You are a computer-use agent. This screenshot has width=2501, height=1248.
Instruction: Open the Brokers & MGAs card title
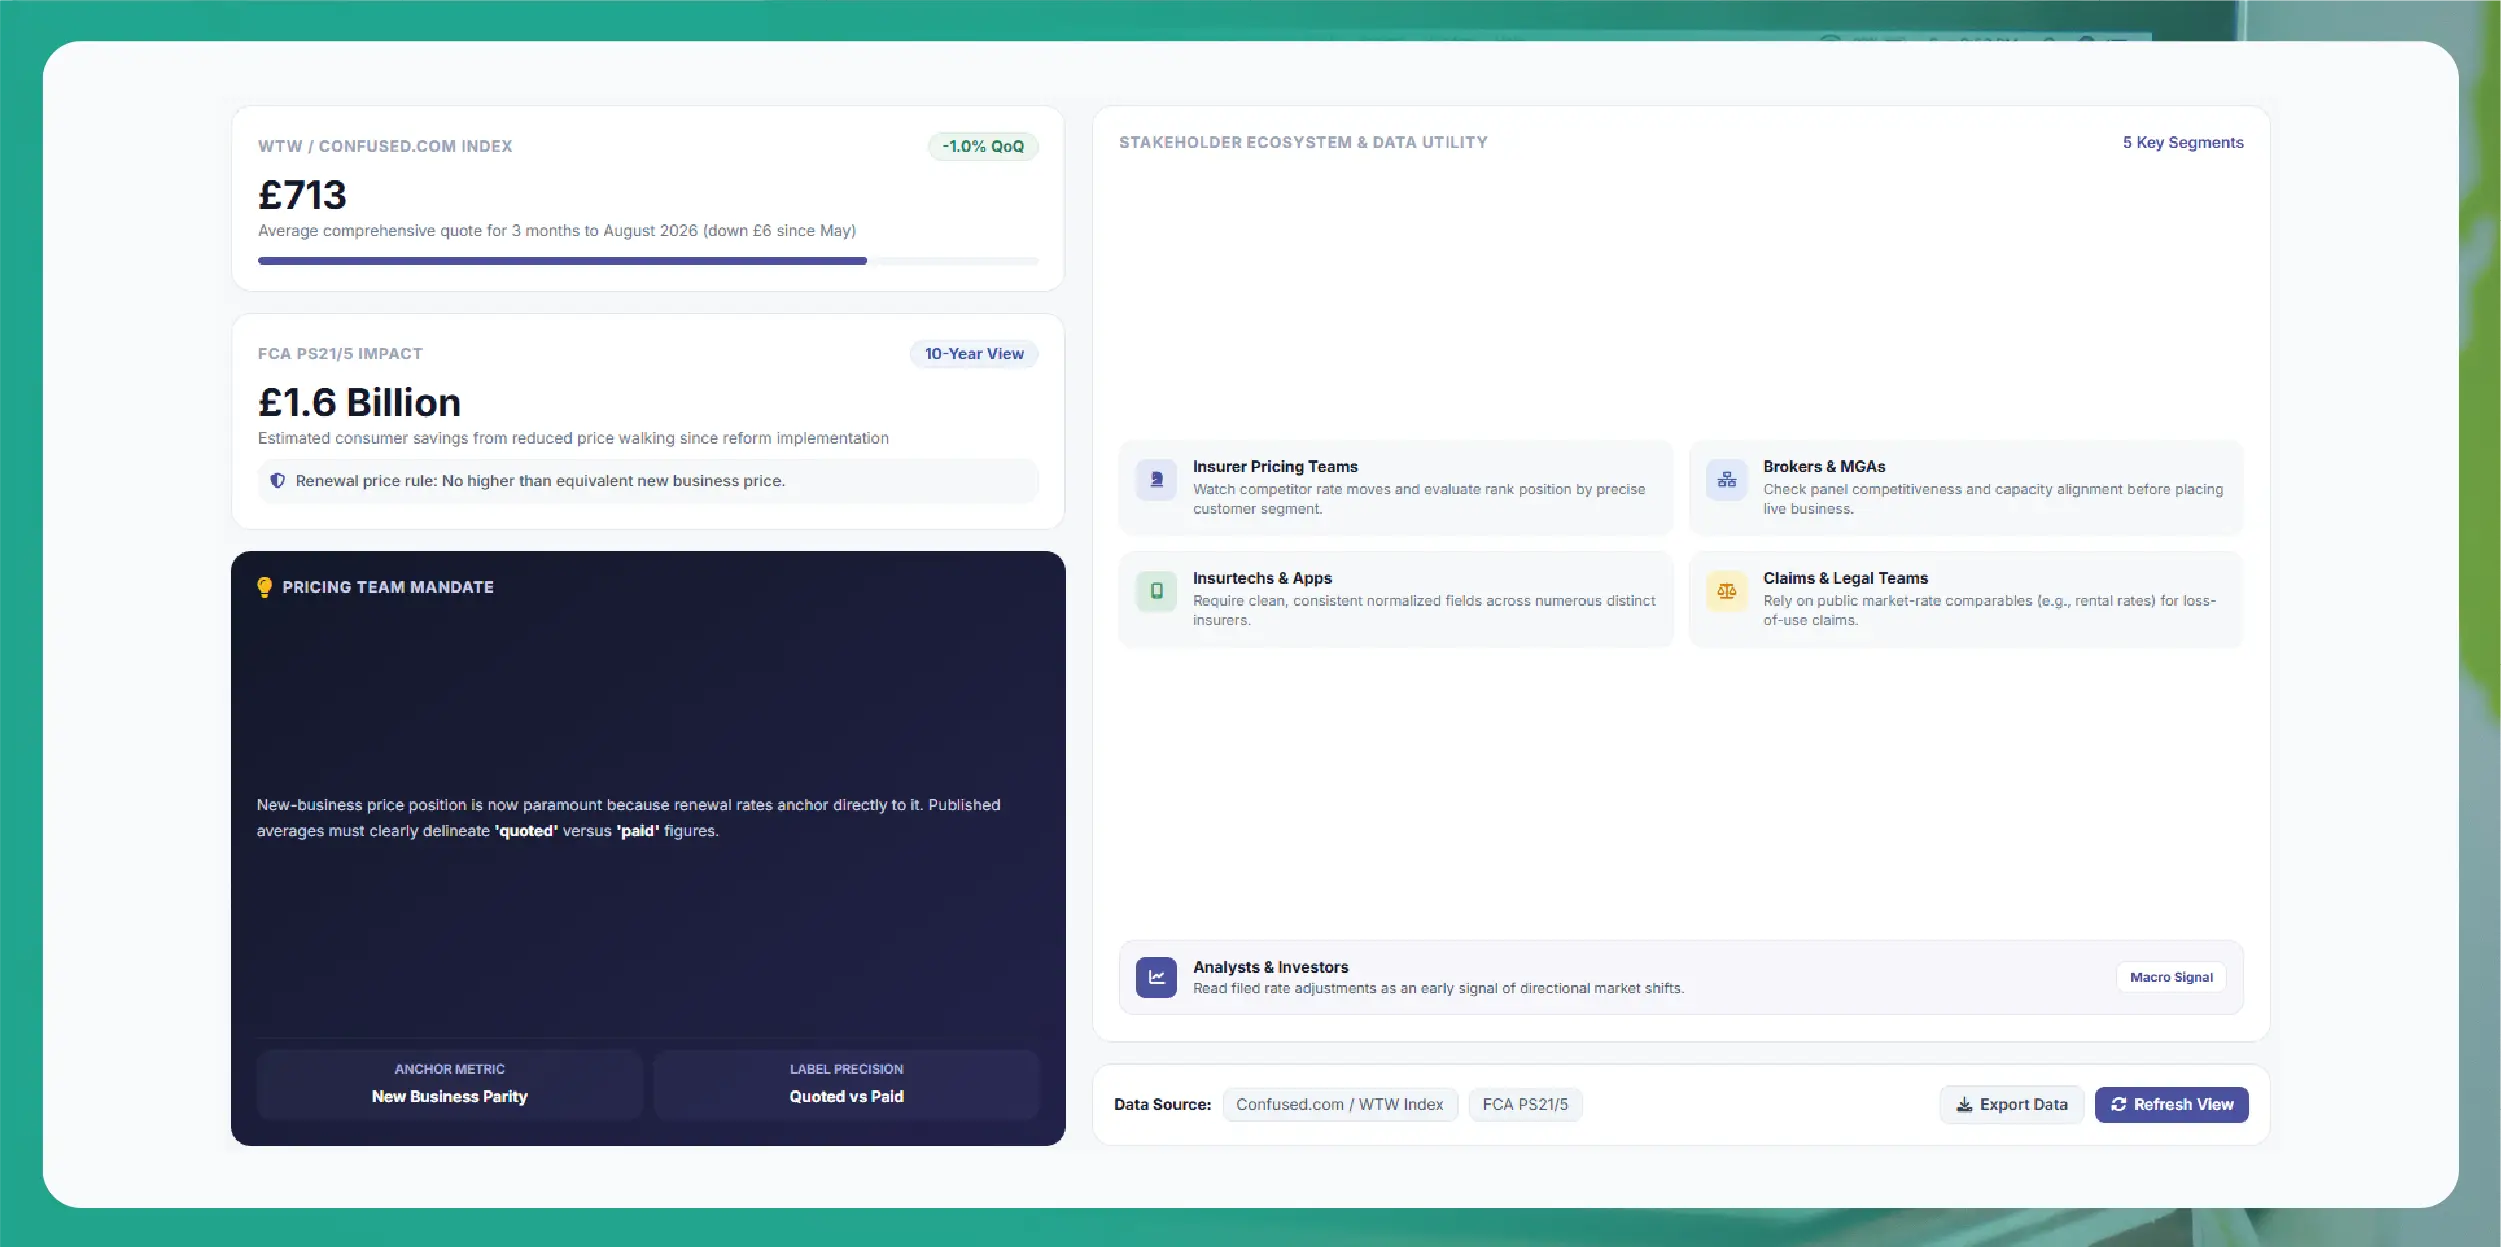1824,467
